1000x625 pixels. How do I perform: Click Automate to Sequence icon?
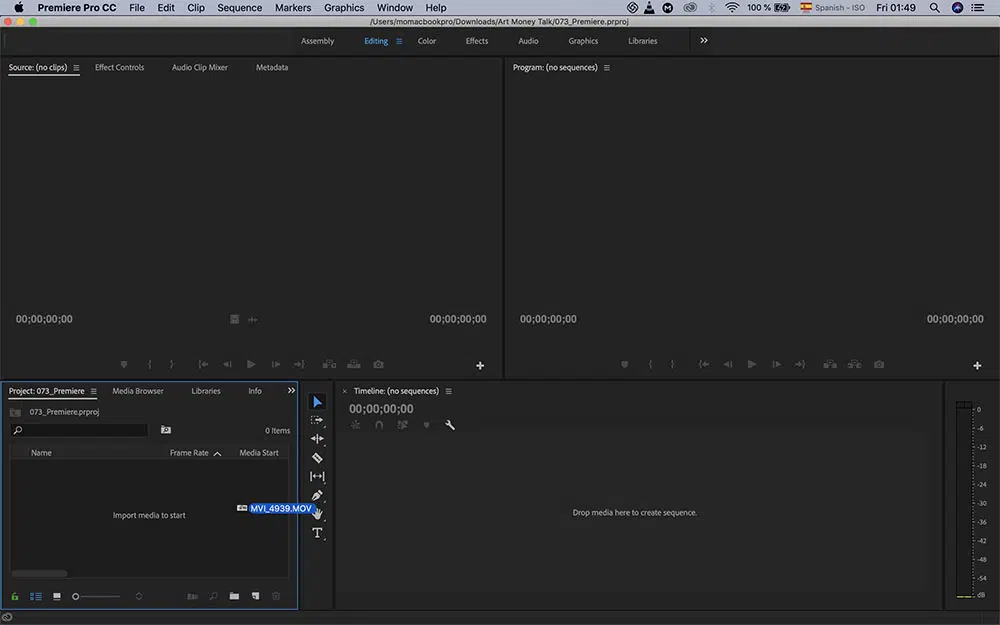[x=192, y=596]
